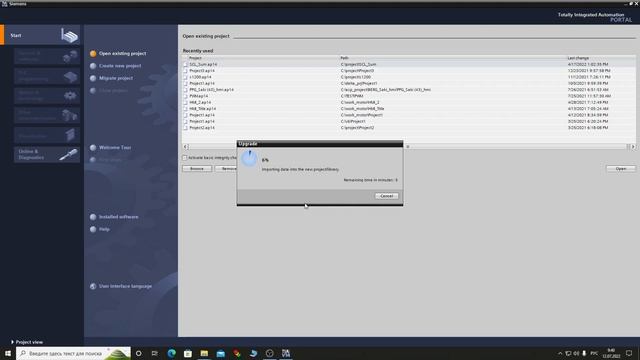Click the SCL_Sum.ap14 file icon
640x360 pixels.
click(x=185, y=64)
